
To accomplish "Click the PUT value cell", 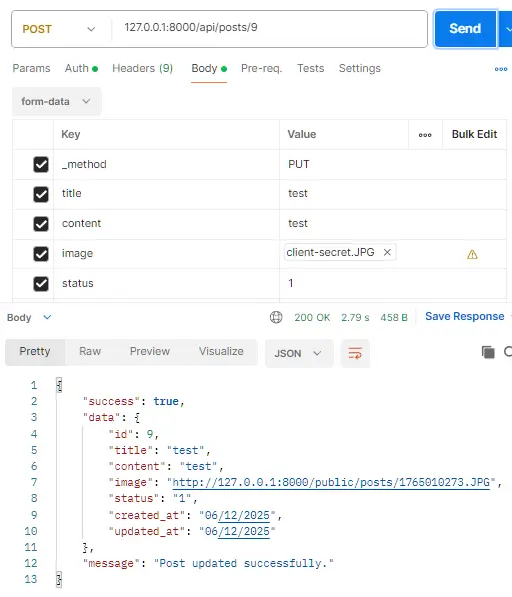I will coord(392,164).
